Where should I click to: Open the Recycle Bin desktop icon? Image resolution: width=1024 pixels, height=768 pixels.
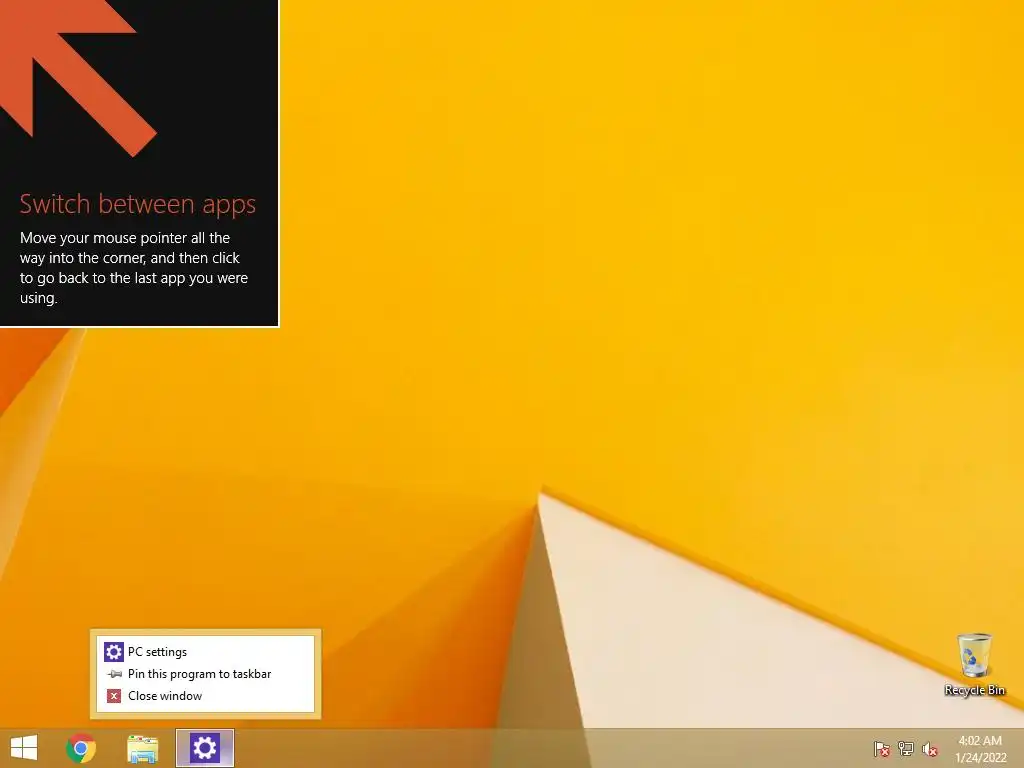click(x=974, y=664)
